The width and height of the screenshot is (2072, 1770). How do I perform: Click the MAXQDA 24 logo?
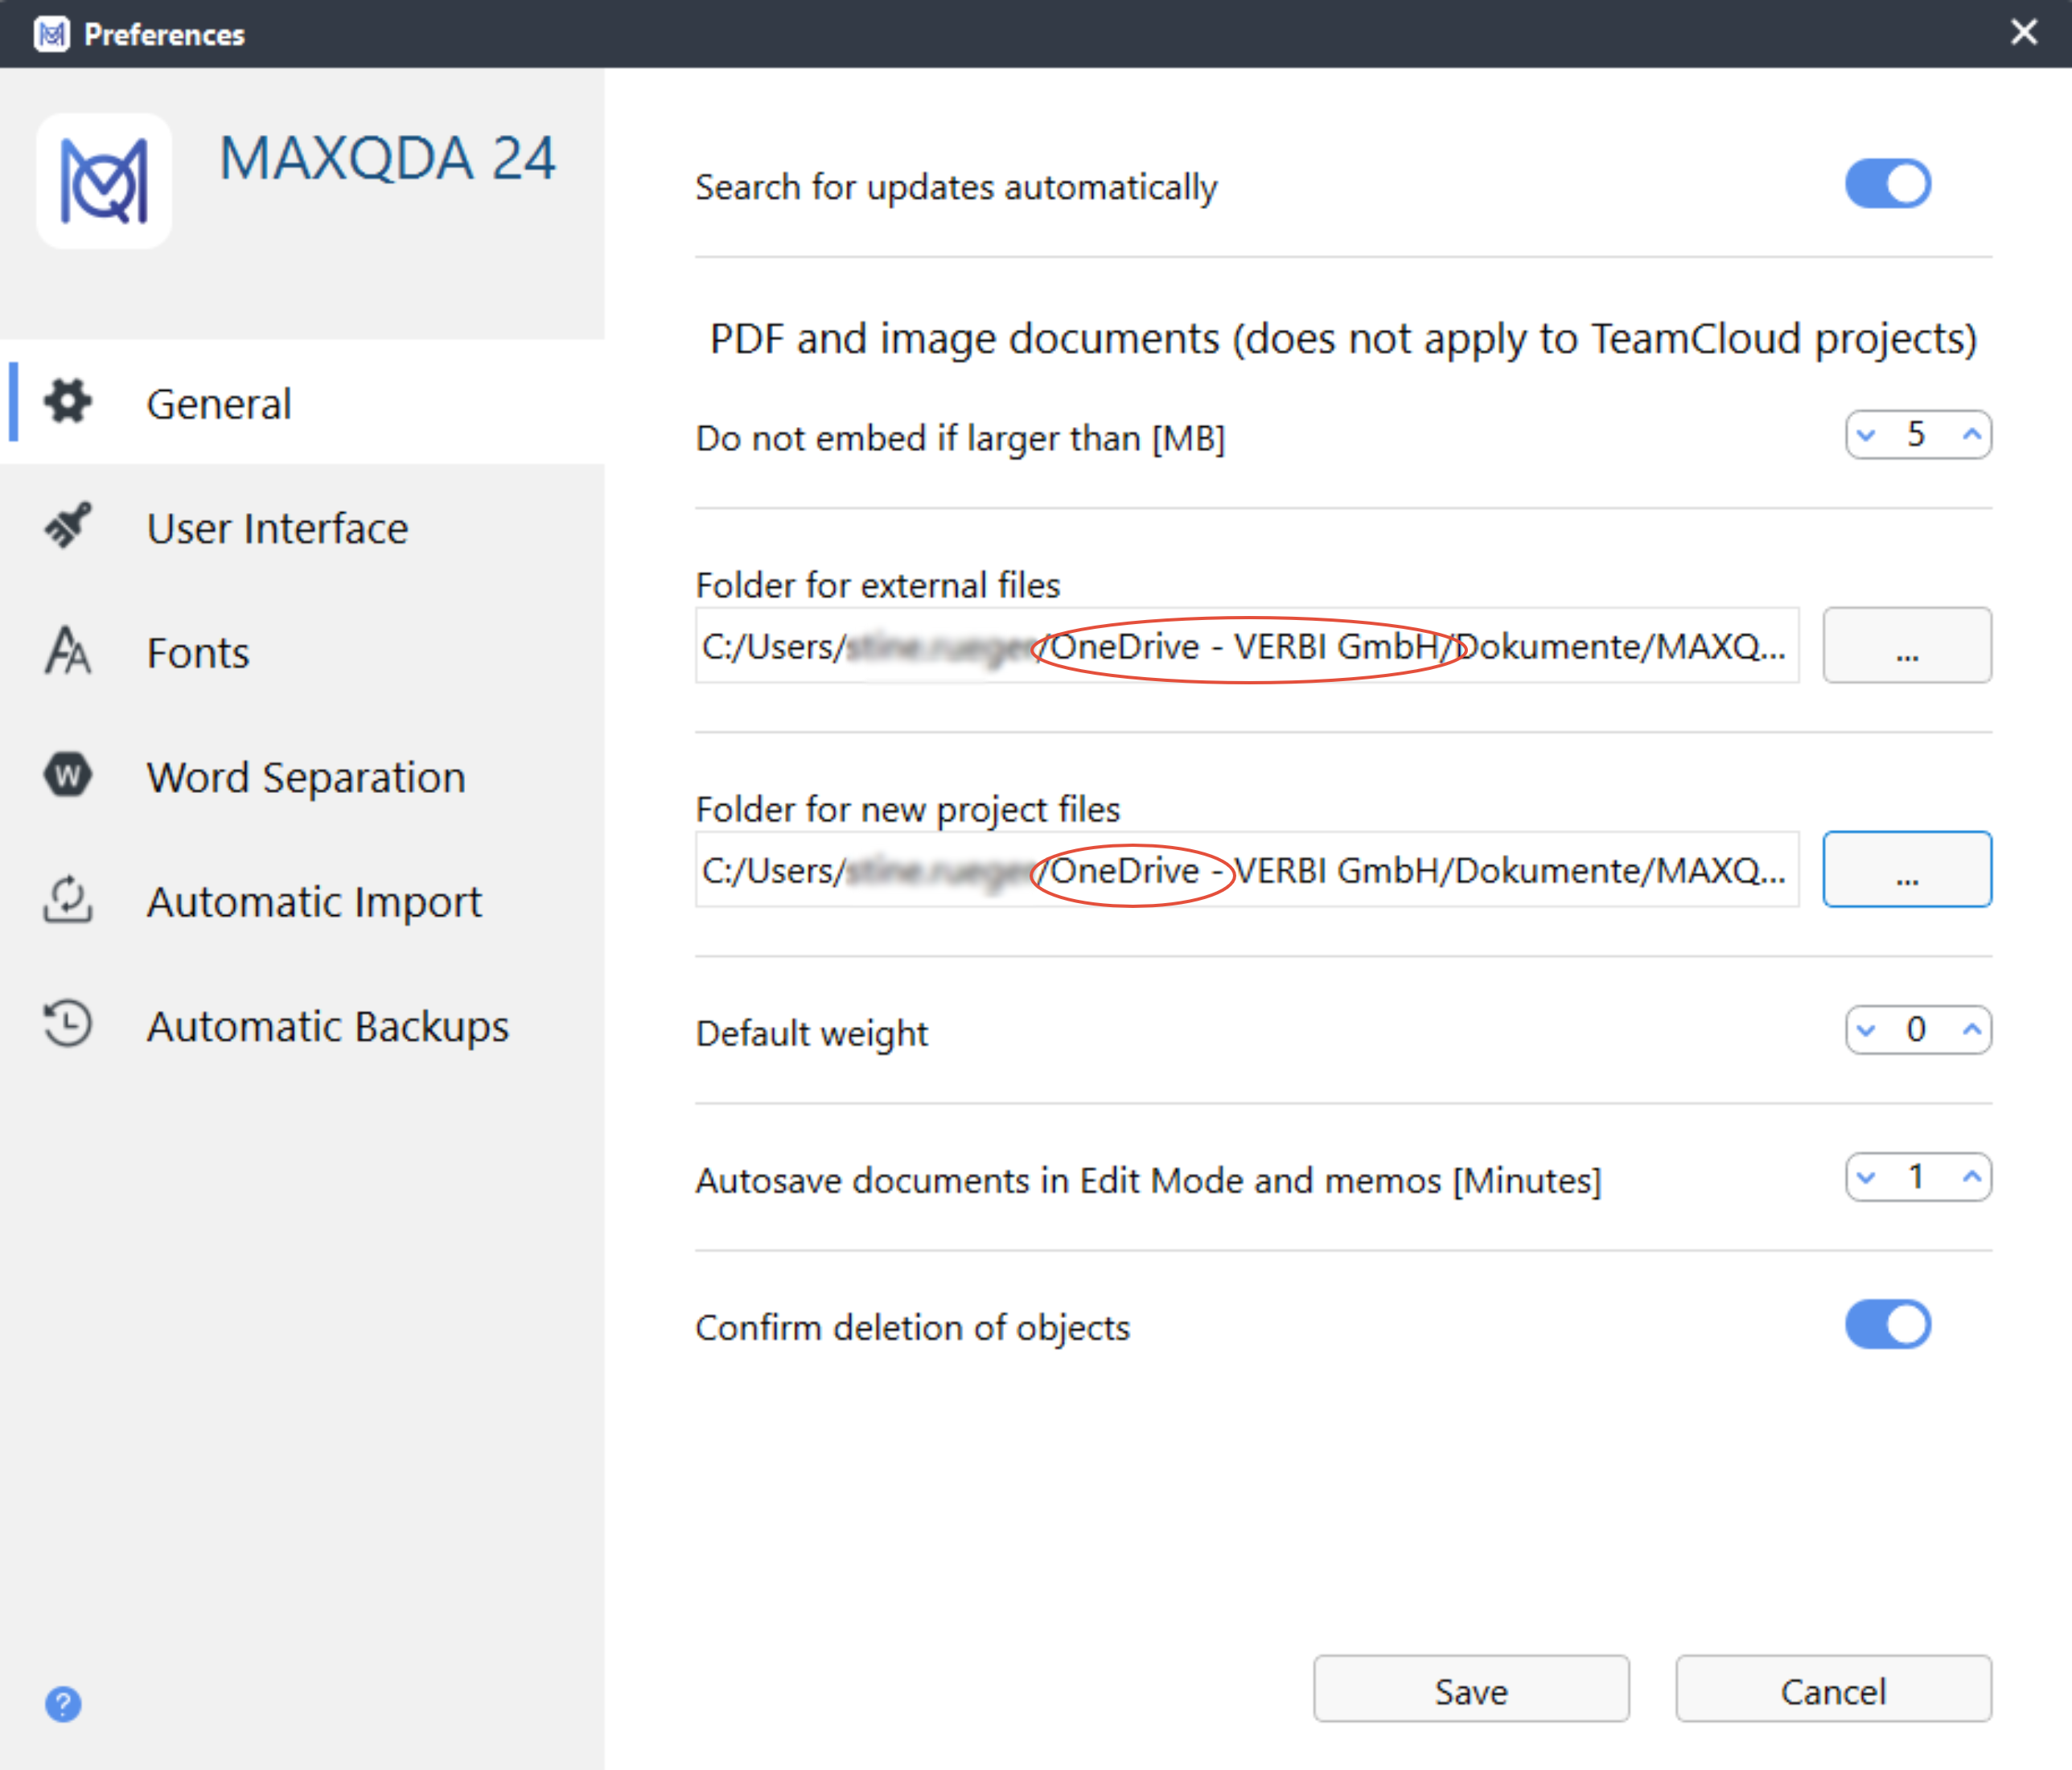coord(104,181)
